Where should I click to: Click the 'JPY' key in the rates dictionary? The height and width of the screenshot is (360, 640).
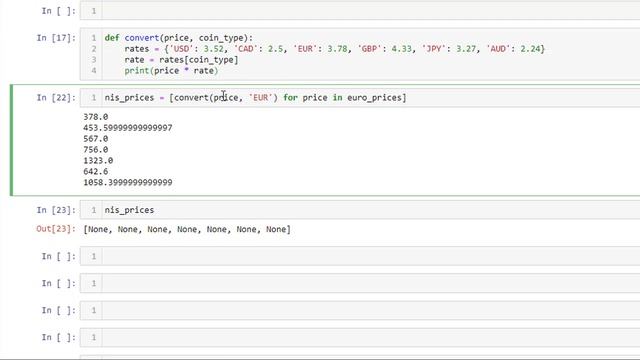[x=433, y=49]
